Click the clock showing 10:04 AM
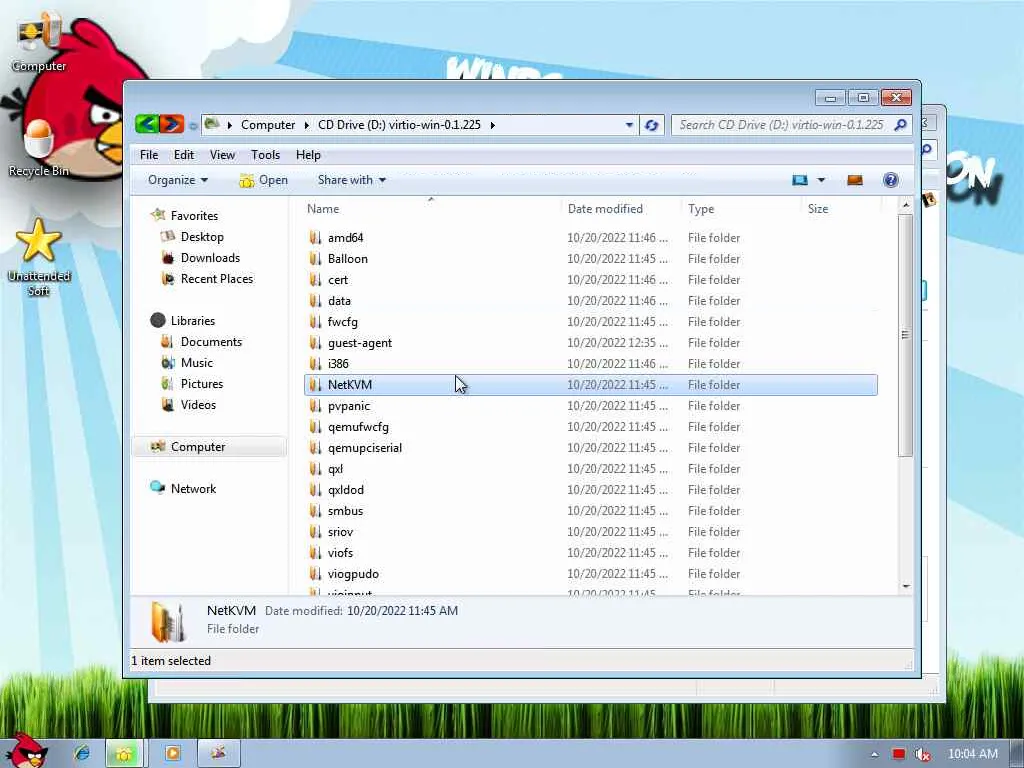 [x=972, y=754]
